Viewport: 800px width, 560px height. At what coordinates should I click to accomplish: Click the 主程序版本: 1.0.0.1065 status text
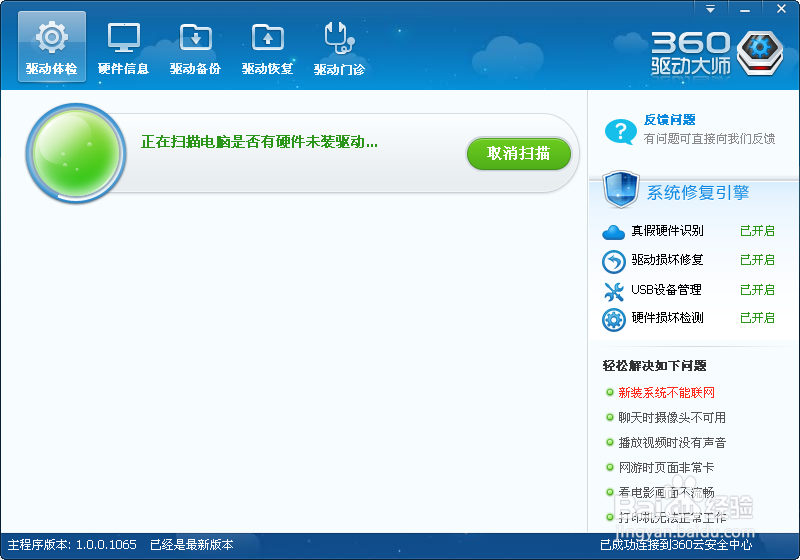(72, 545)
